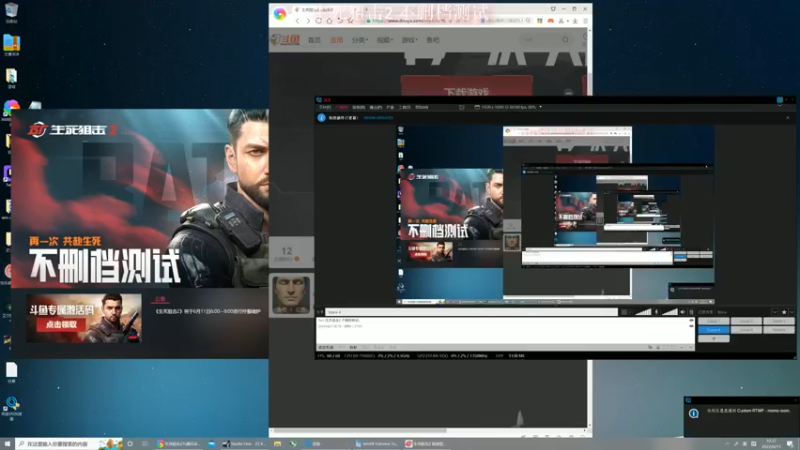Switch to the 公告 tab in the launcher
Screen dimensions: 800x450
coord(160,299)
